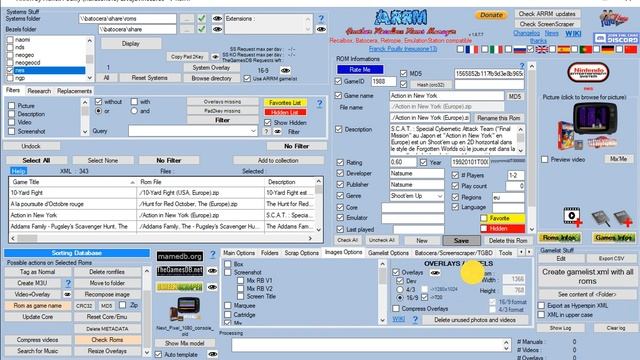Select the 'and' radio button

click(x=134, y=111)
